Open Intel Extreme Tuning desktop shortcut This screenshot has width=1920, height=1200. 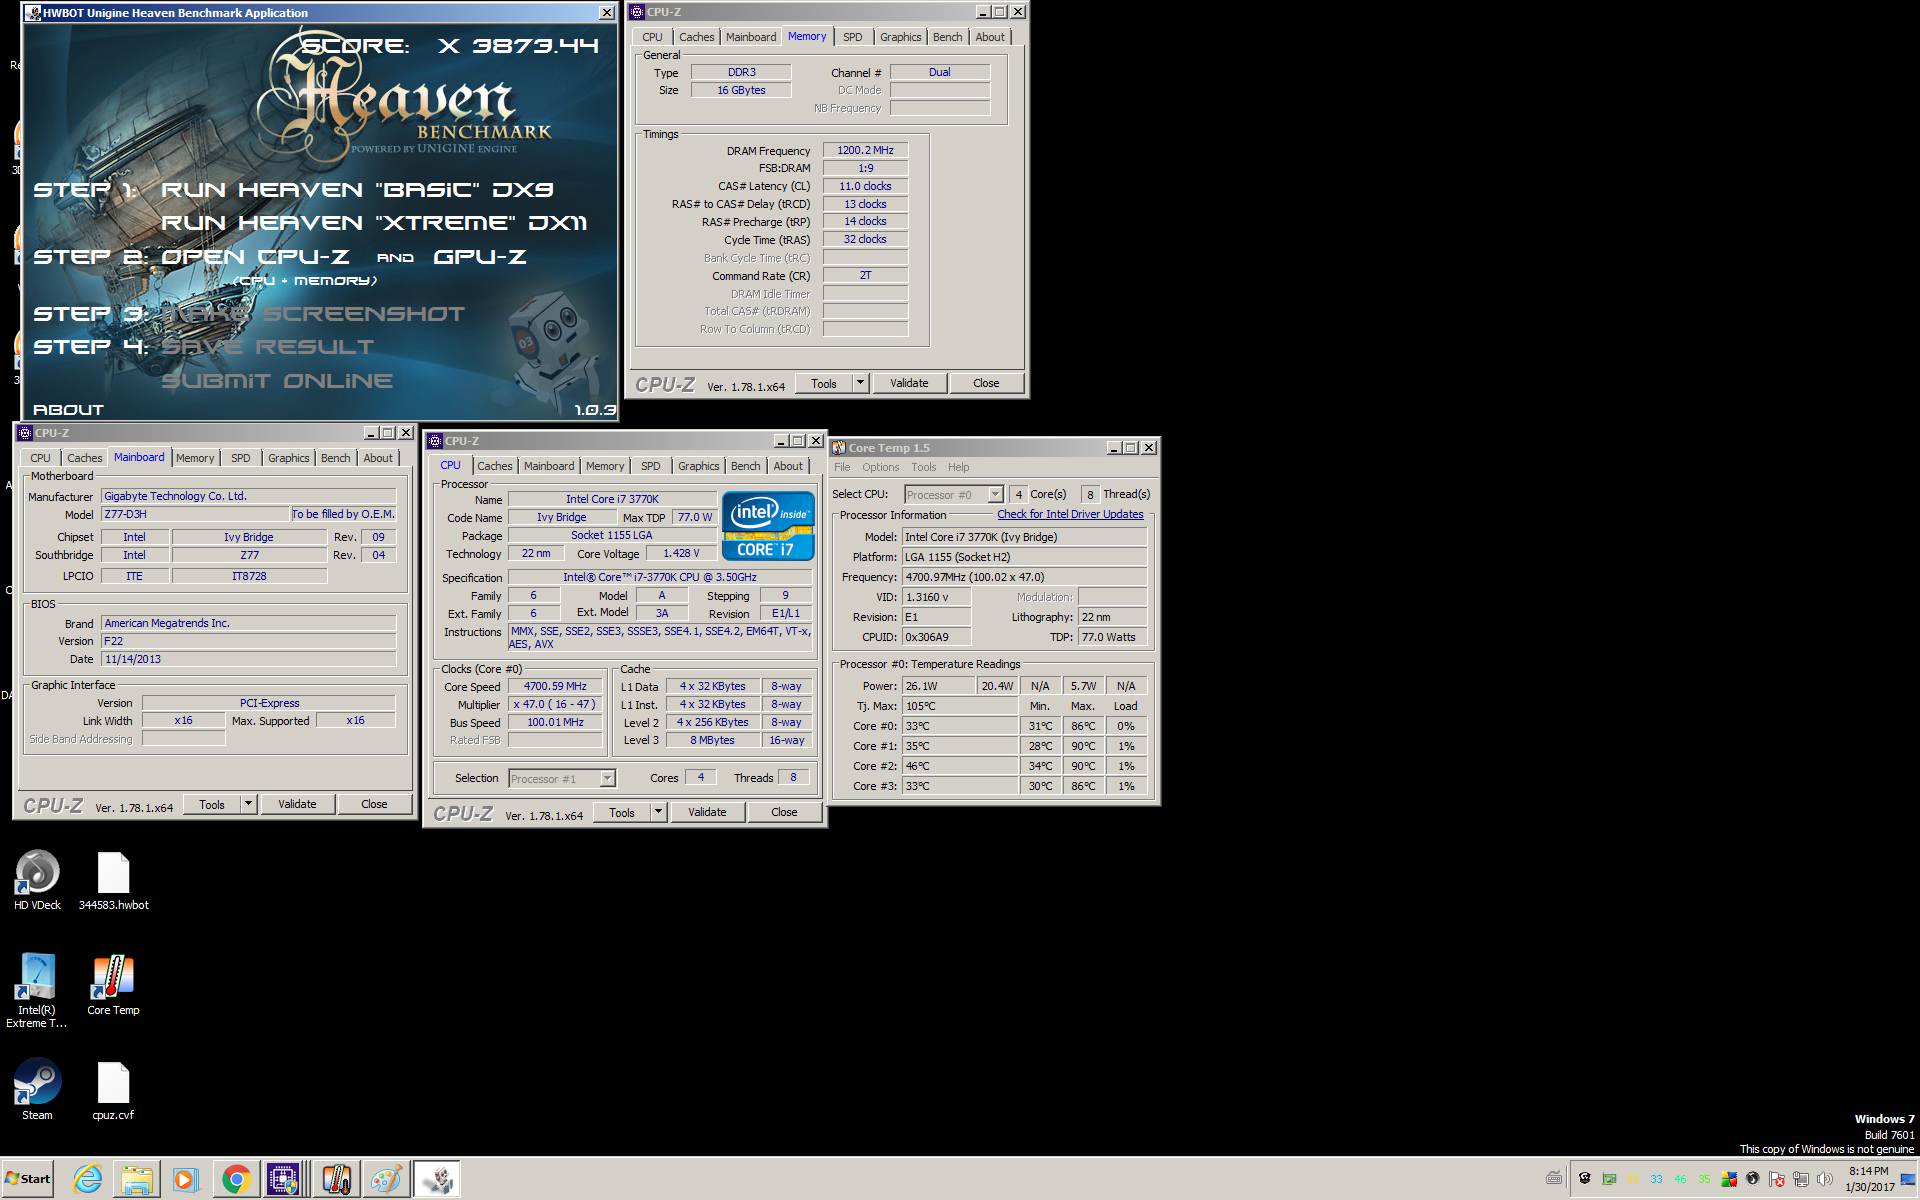click(37, 990)
